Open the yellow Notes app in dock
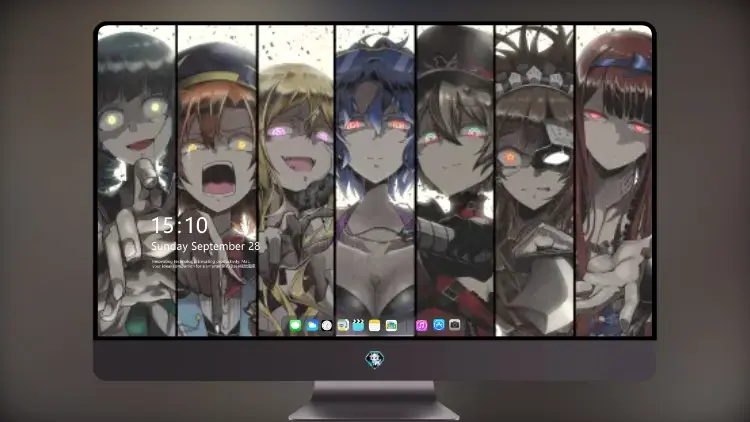 click(x=375, y=325)
